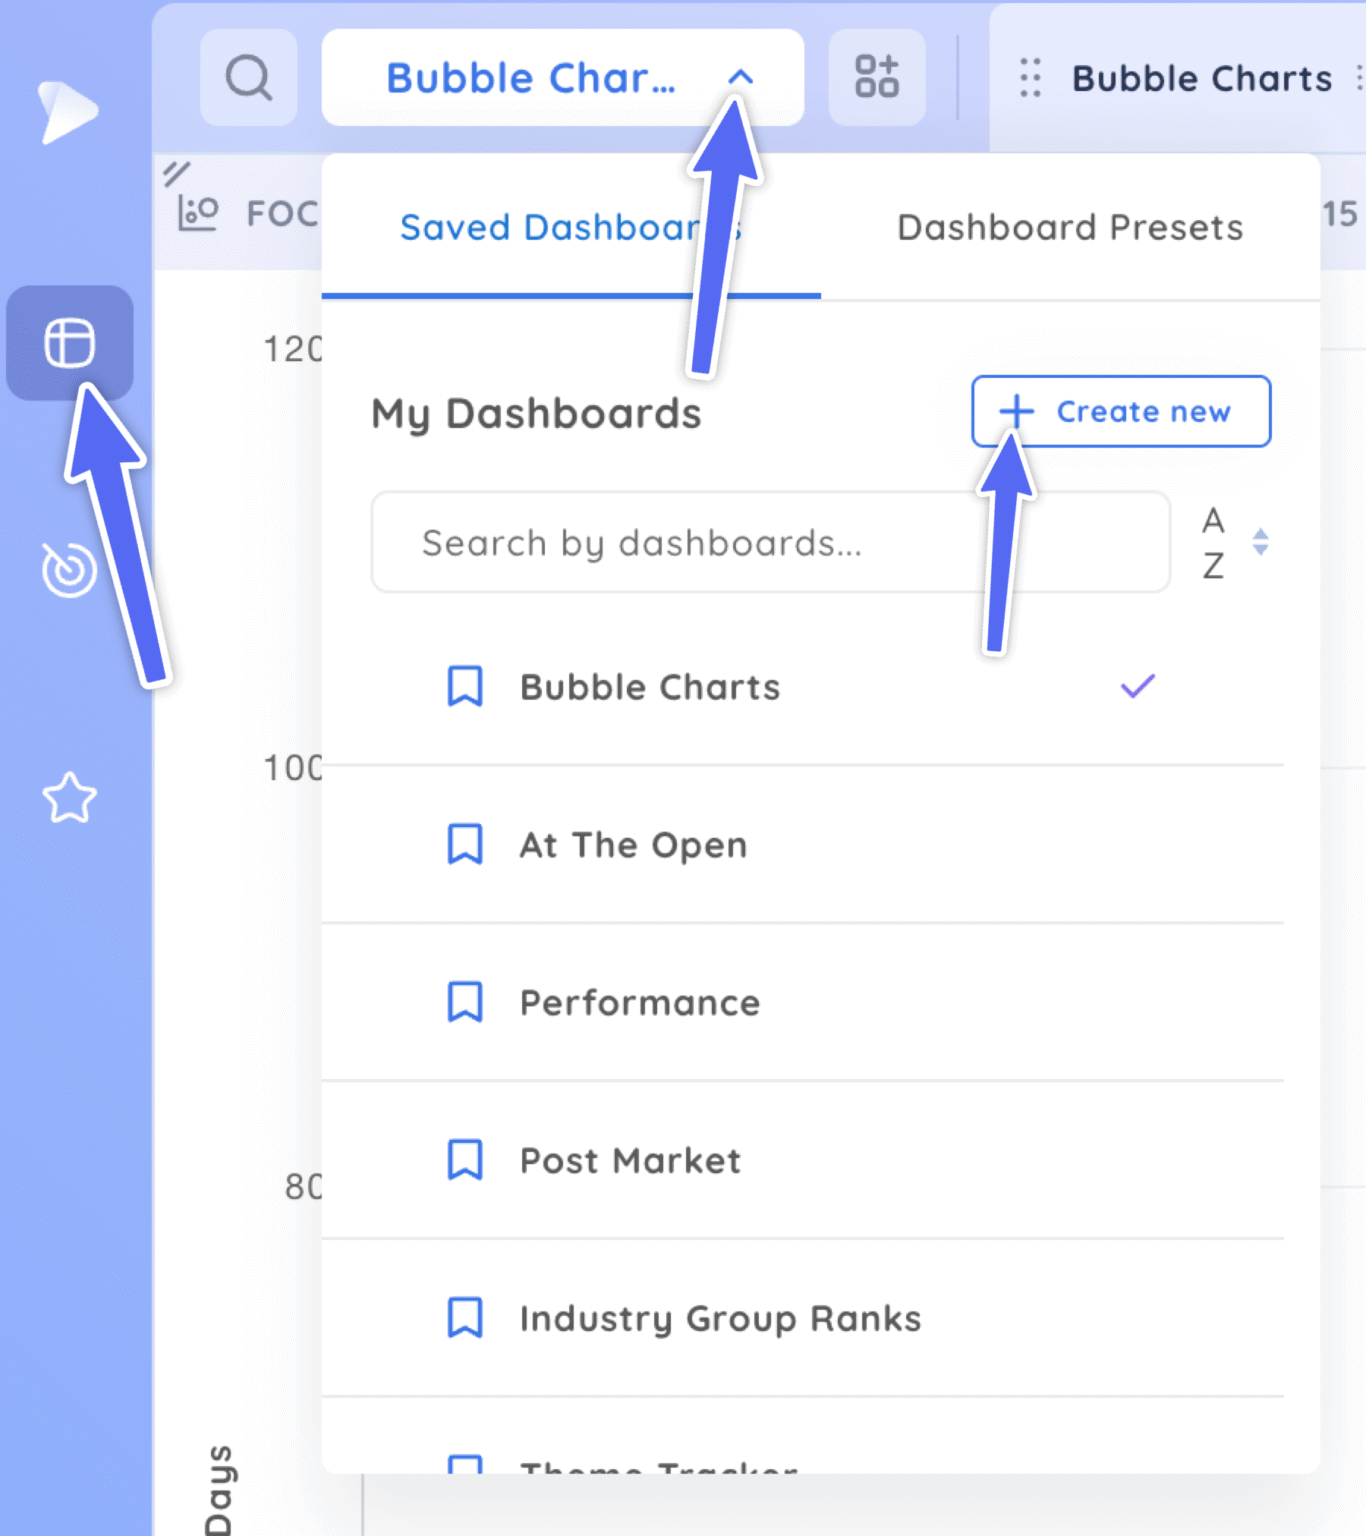Click the checkmark beside Bubble Charts

click(1136, 686)
